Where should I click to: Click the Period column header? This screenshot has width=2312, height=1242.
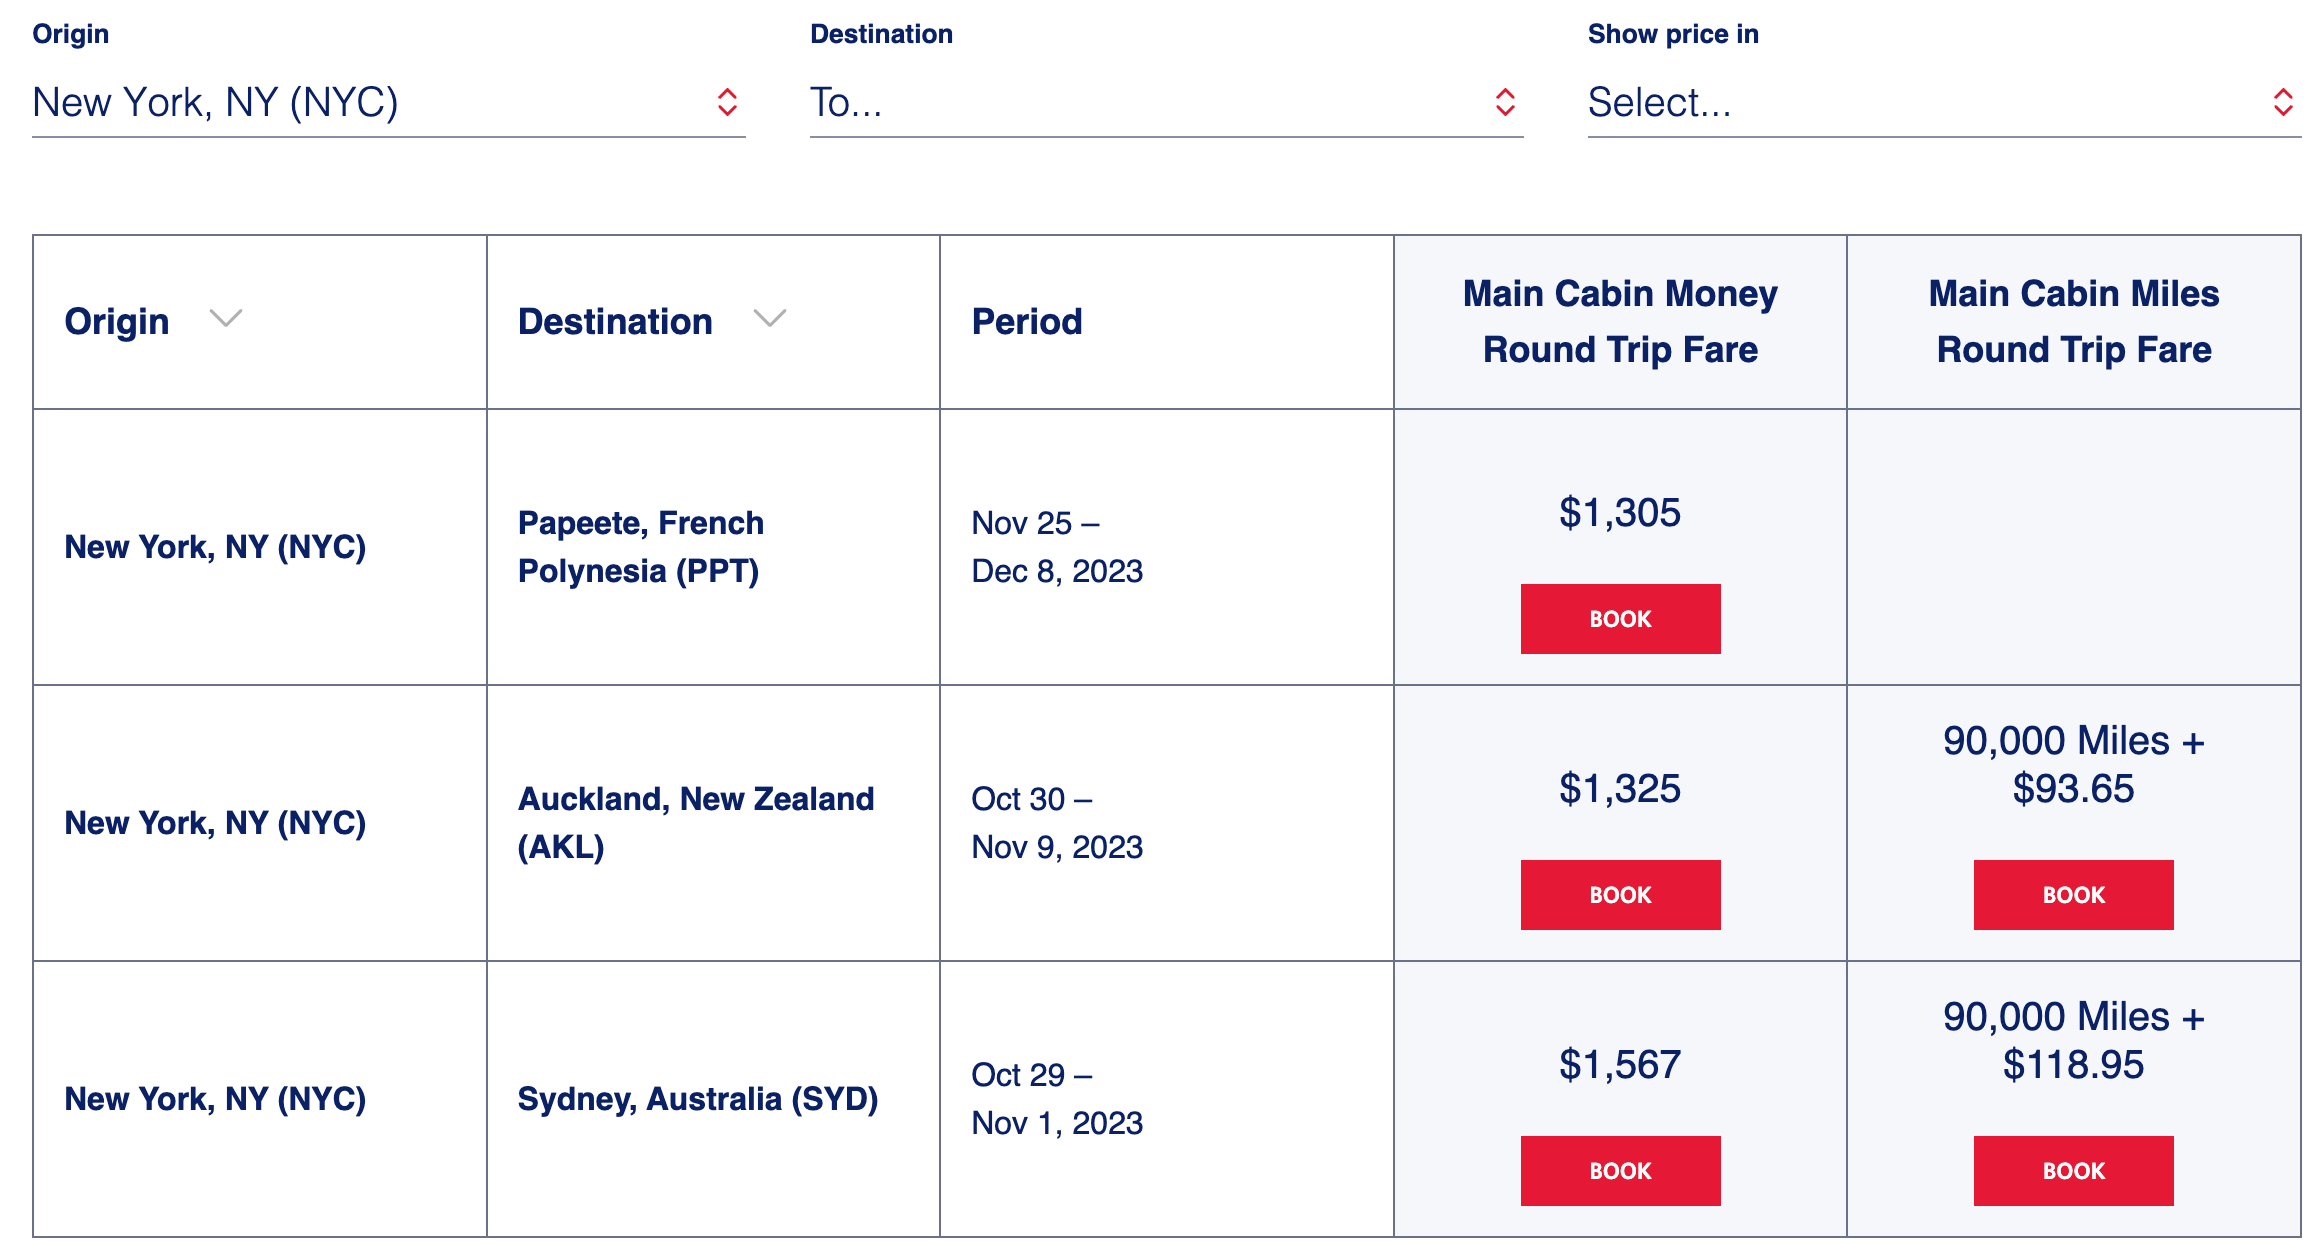click(x=1027, y=322)
